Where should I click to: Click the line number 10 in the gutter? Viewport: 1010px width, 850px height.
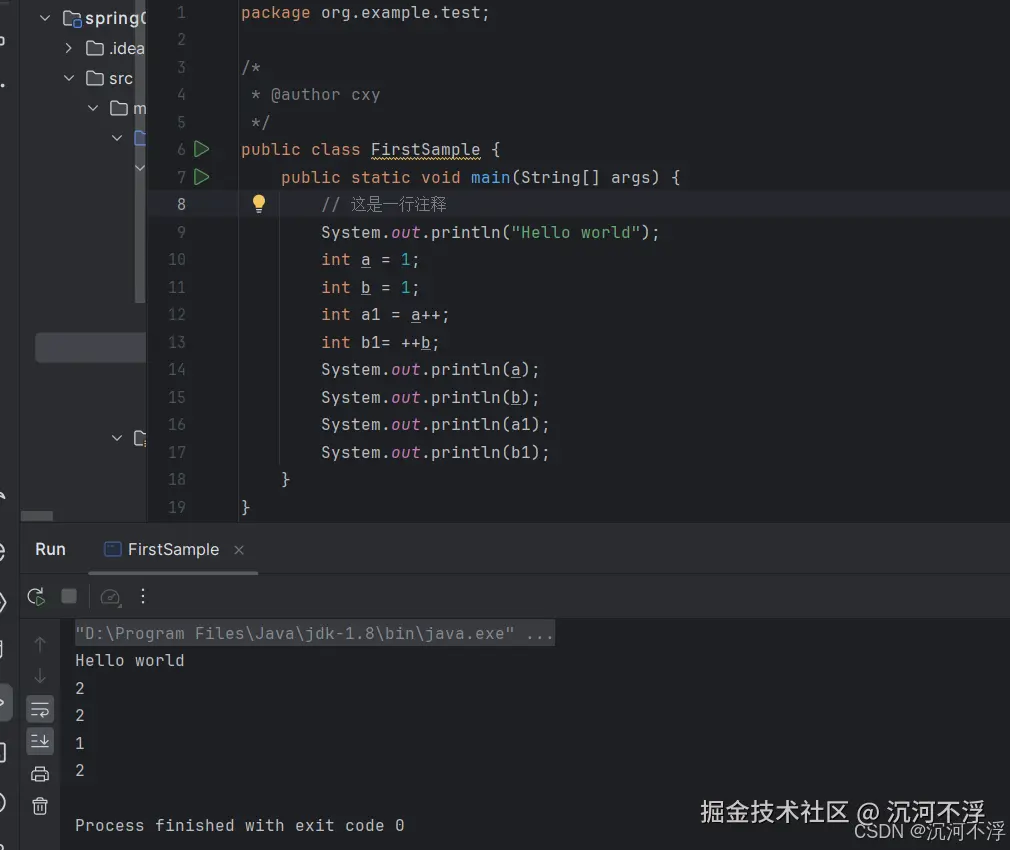pos(177,260)
